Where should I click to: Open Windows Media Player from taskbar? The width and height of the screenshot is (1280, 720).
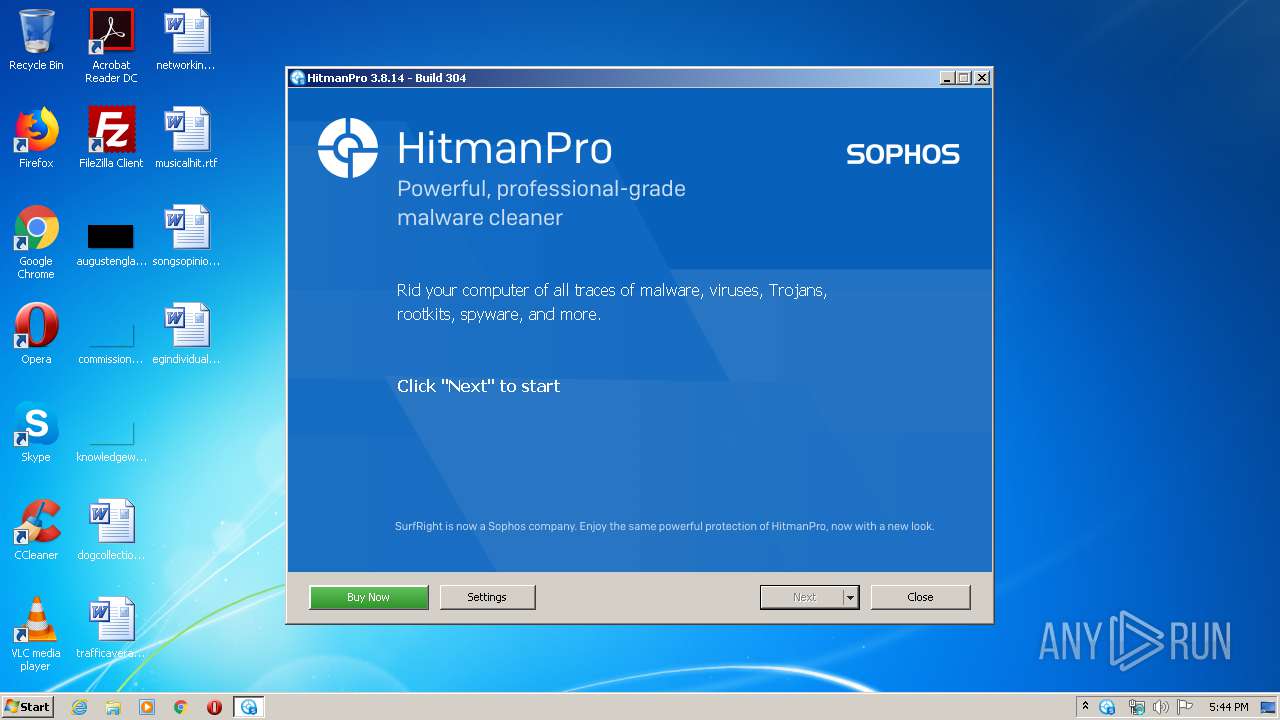(x=147, y=707)
